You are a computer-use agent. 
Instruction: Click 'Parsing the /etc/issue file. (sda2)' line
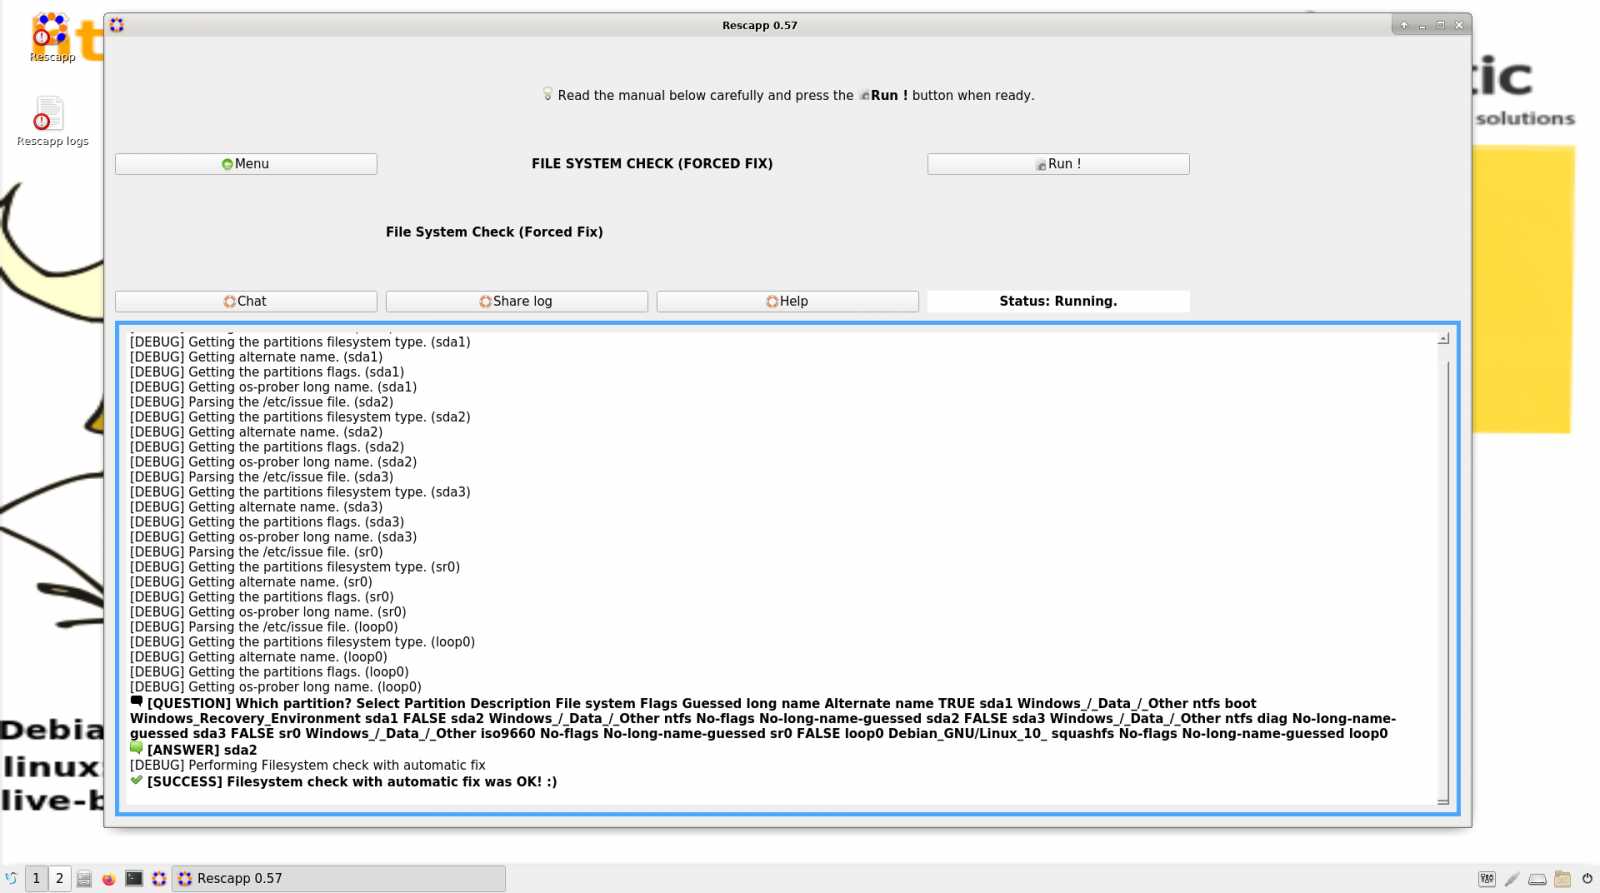(262, 402)
